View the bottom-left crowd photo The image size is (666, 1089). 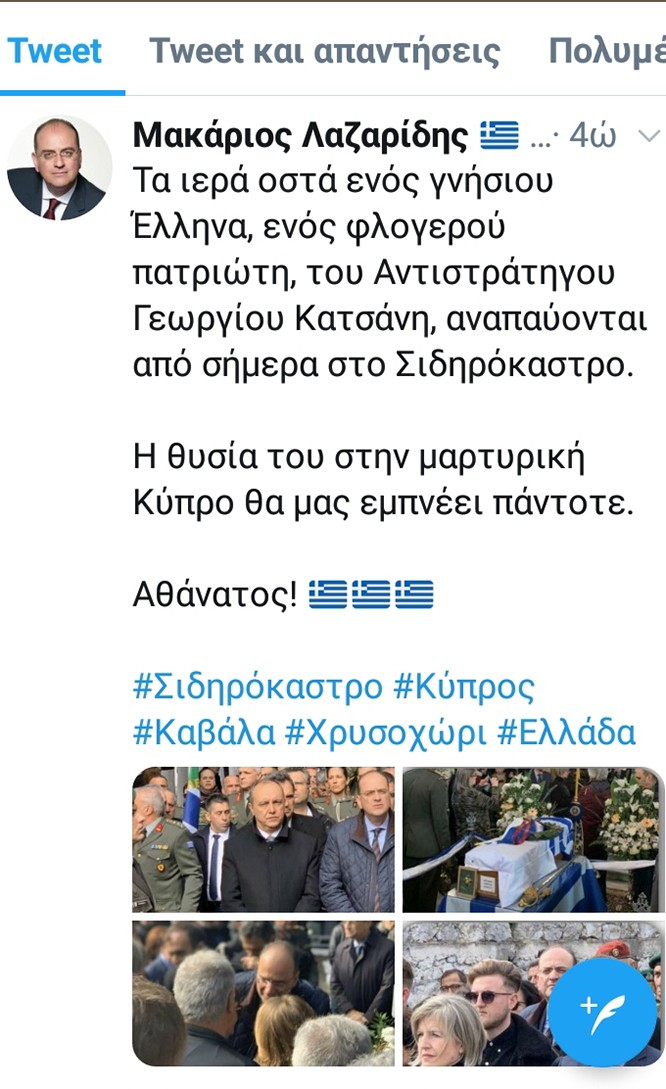tap(263, 993)
